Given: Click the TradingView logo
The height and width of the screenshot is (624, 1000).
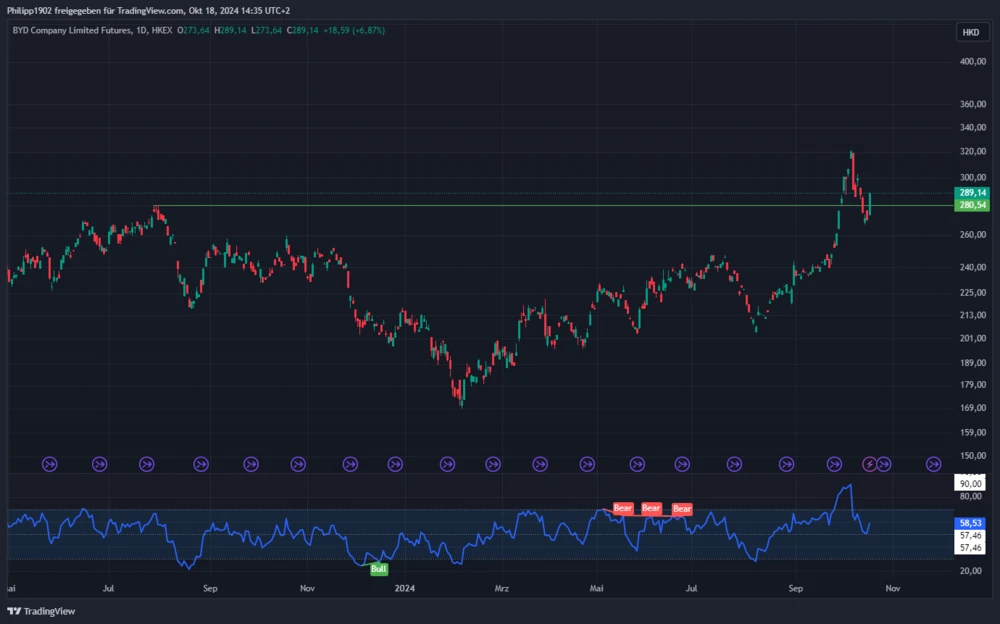Looking at the screenshot, I should point(41,611).
